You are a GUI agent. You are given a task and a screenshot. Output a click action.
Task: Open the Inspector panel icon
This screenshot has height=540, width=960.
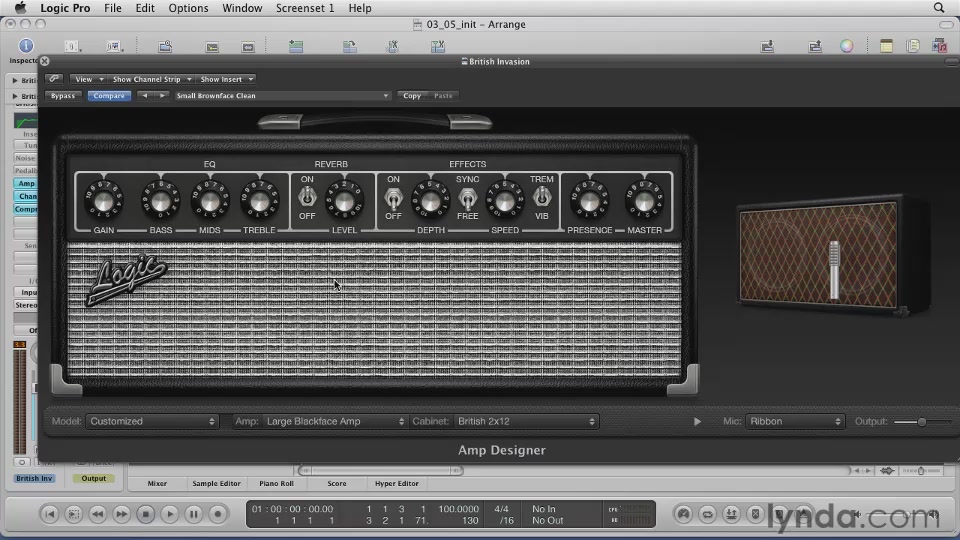26,46
